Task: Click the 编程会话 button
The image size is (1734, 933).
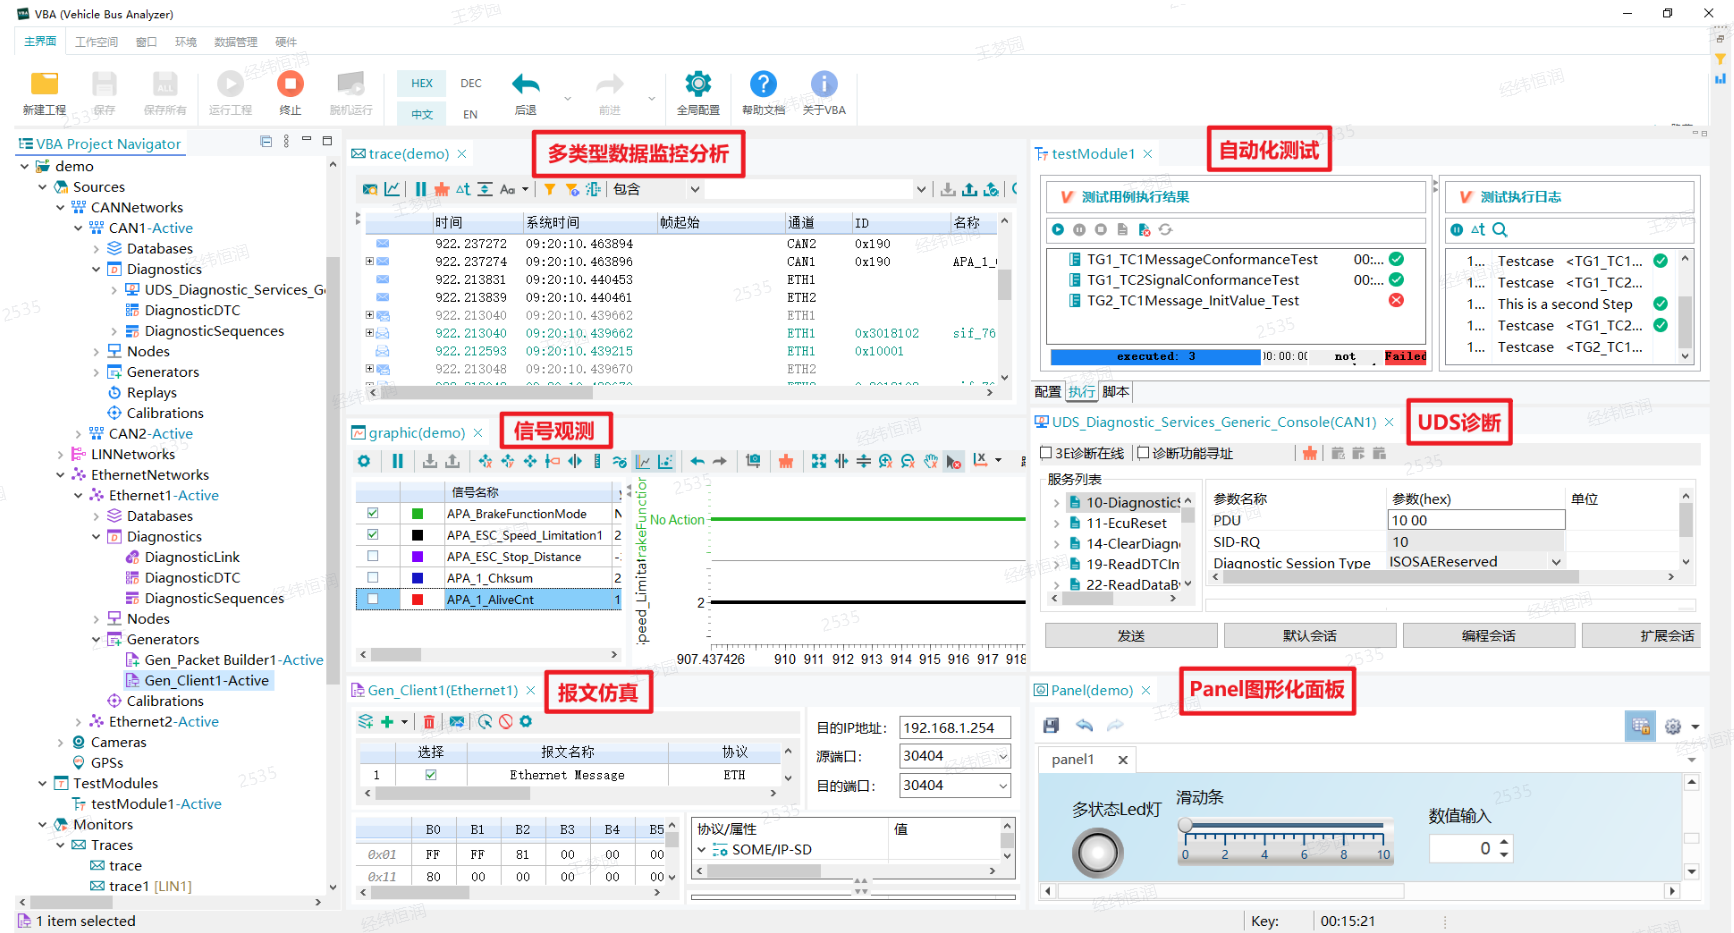Action: pyautogui.click(x=1489, y=636)
